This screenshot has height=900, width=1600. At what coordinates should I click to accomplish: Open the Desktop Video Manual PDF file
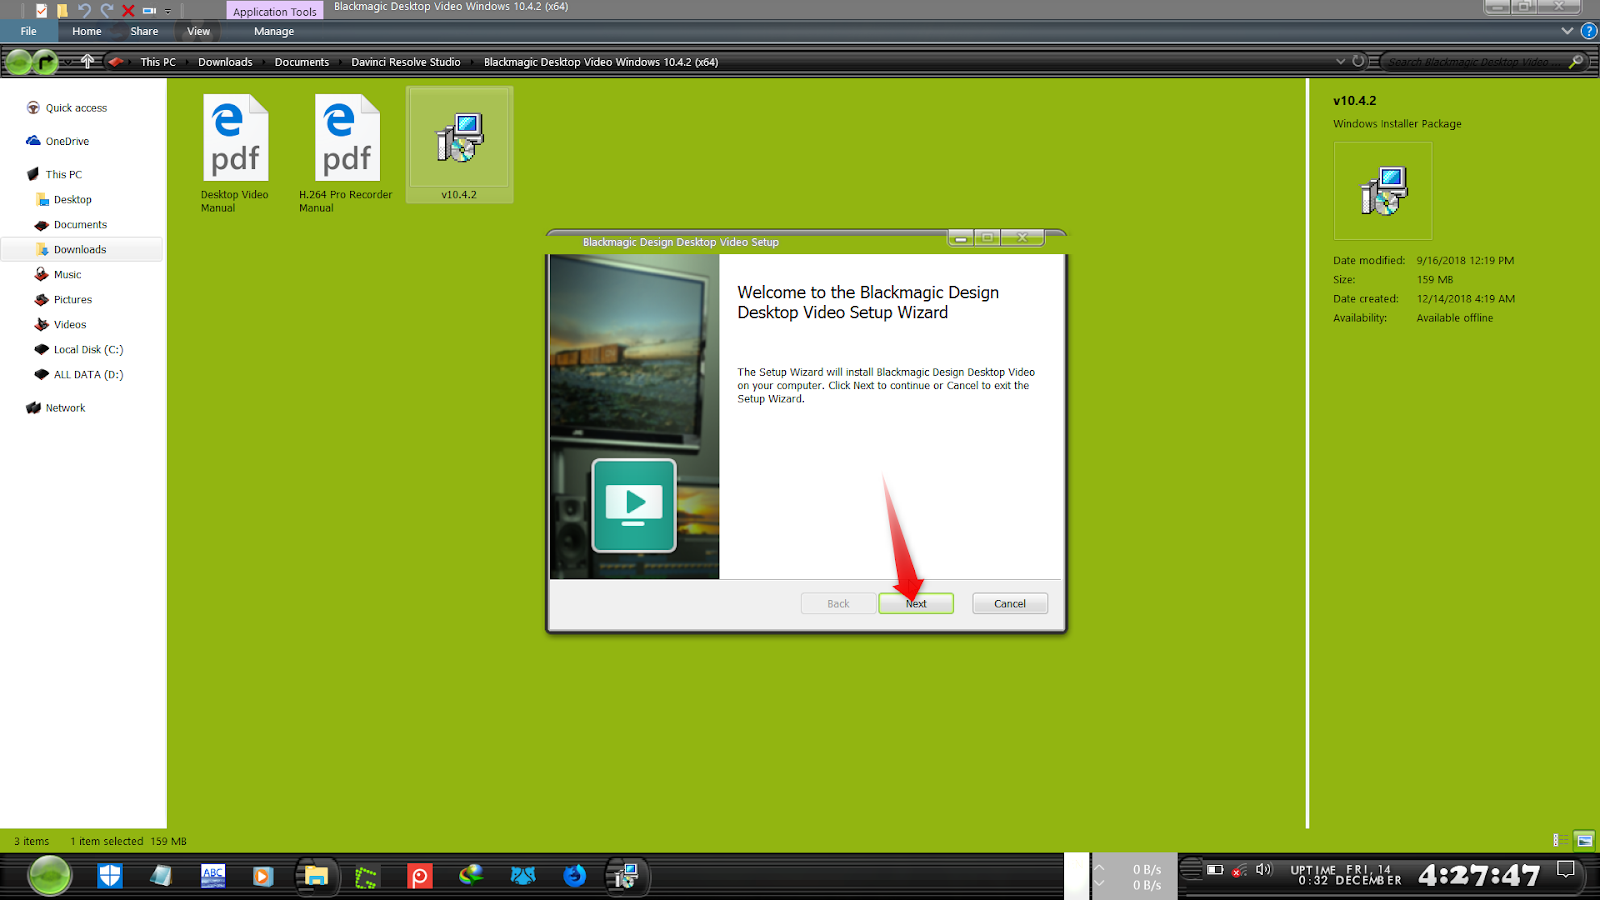(235, 153)
